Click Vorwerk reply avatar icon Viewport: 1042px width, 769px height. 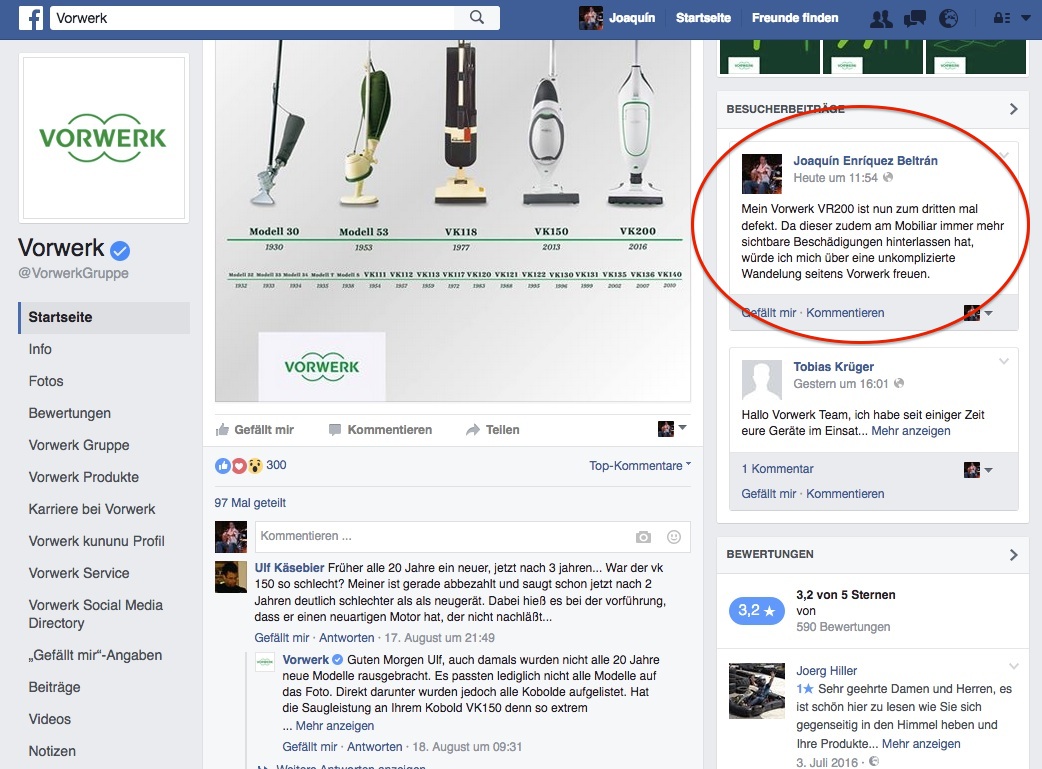tap(265, 663)
